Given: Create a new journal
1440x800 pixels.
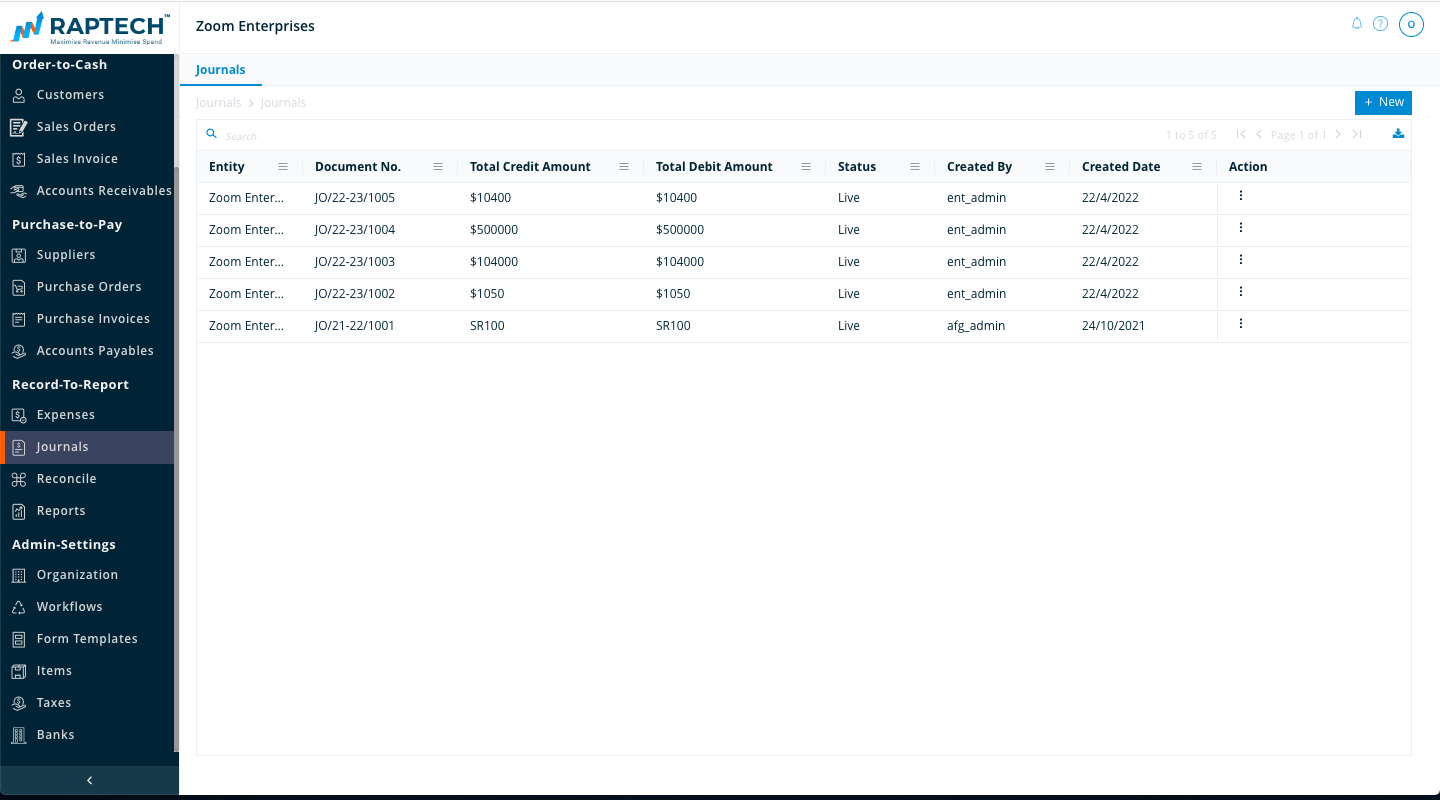Looking at the screenshot, I should (x=1383, y=102).
